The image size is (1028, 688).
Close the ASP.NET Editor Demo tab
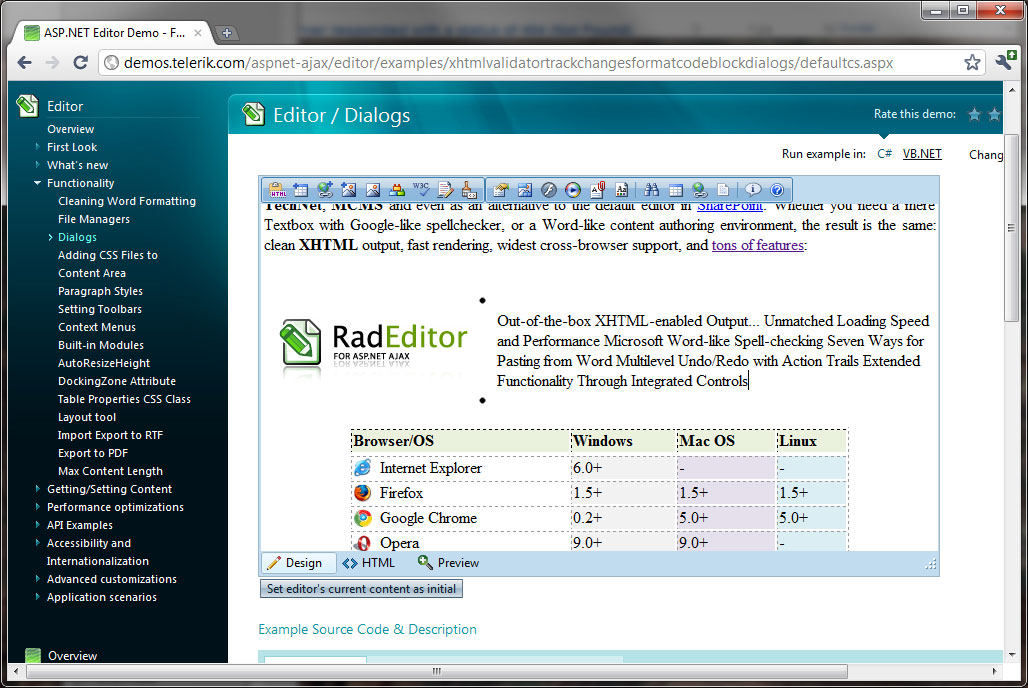point(197,33)
